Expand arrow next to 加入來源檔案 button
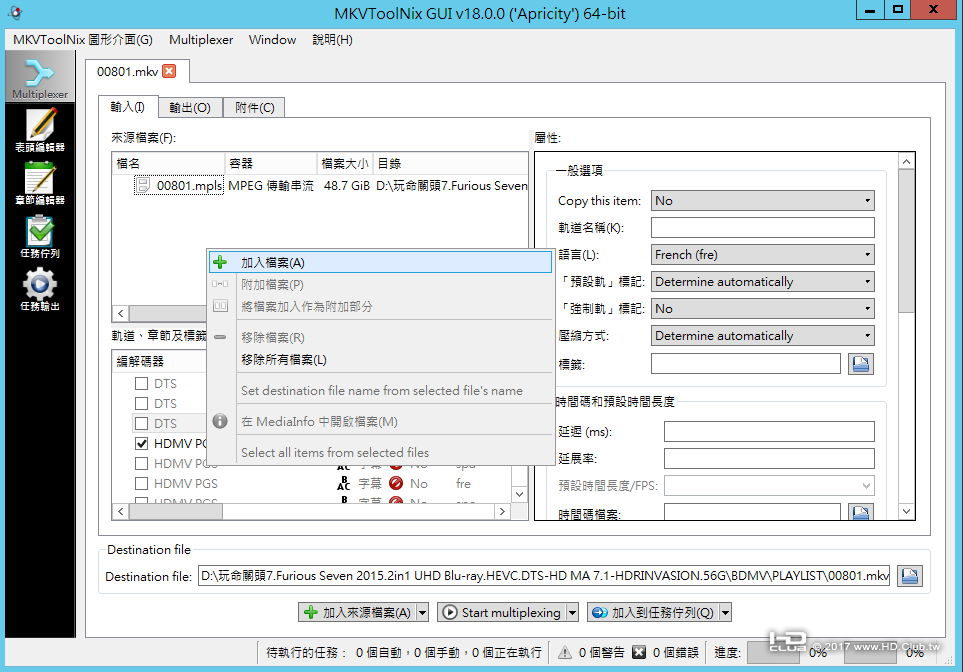 click(423, 612)
